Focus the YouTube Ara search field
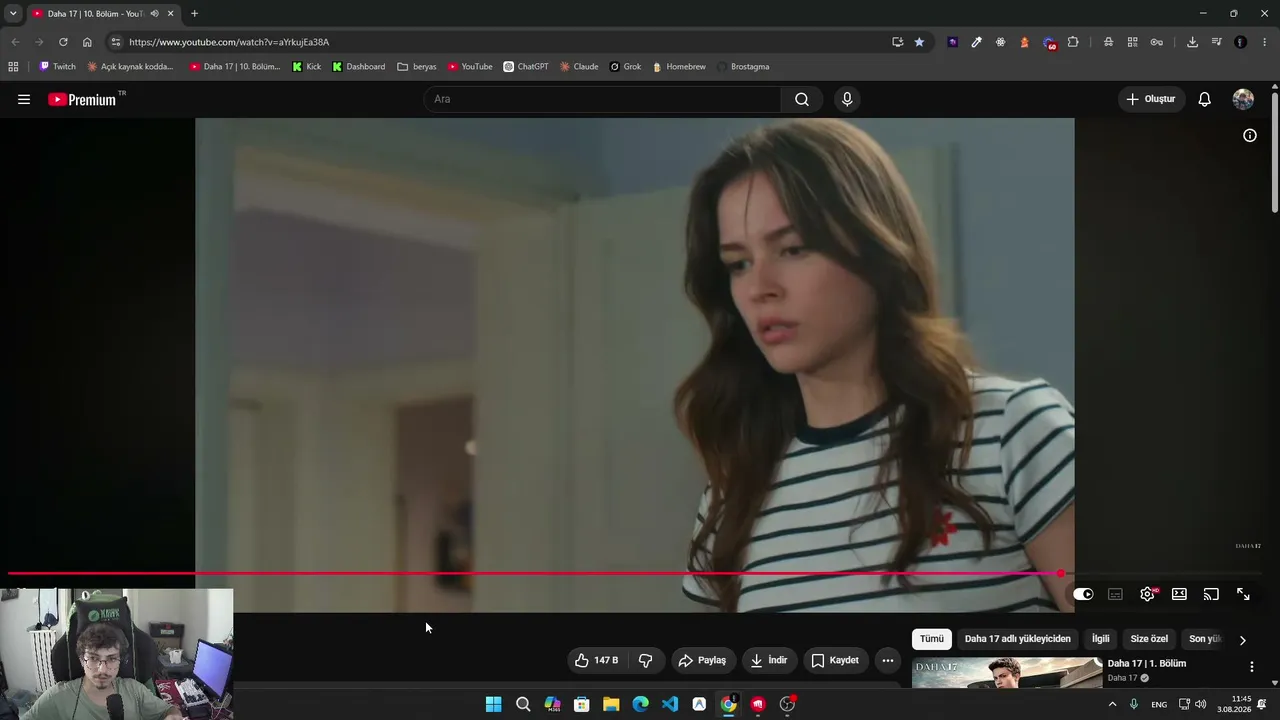This screenshot has width=1280, height=720. [x=602, y=99]
